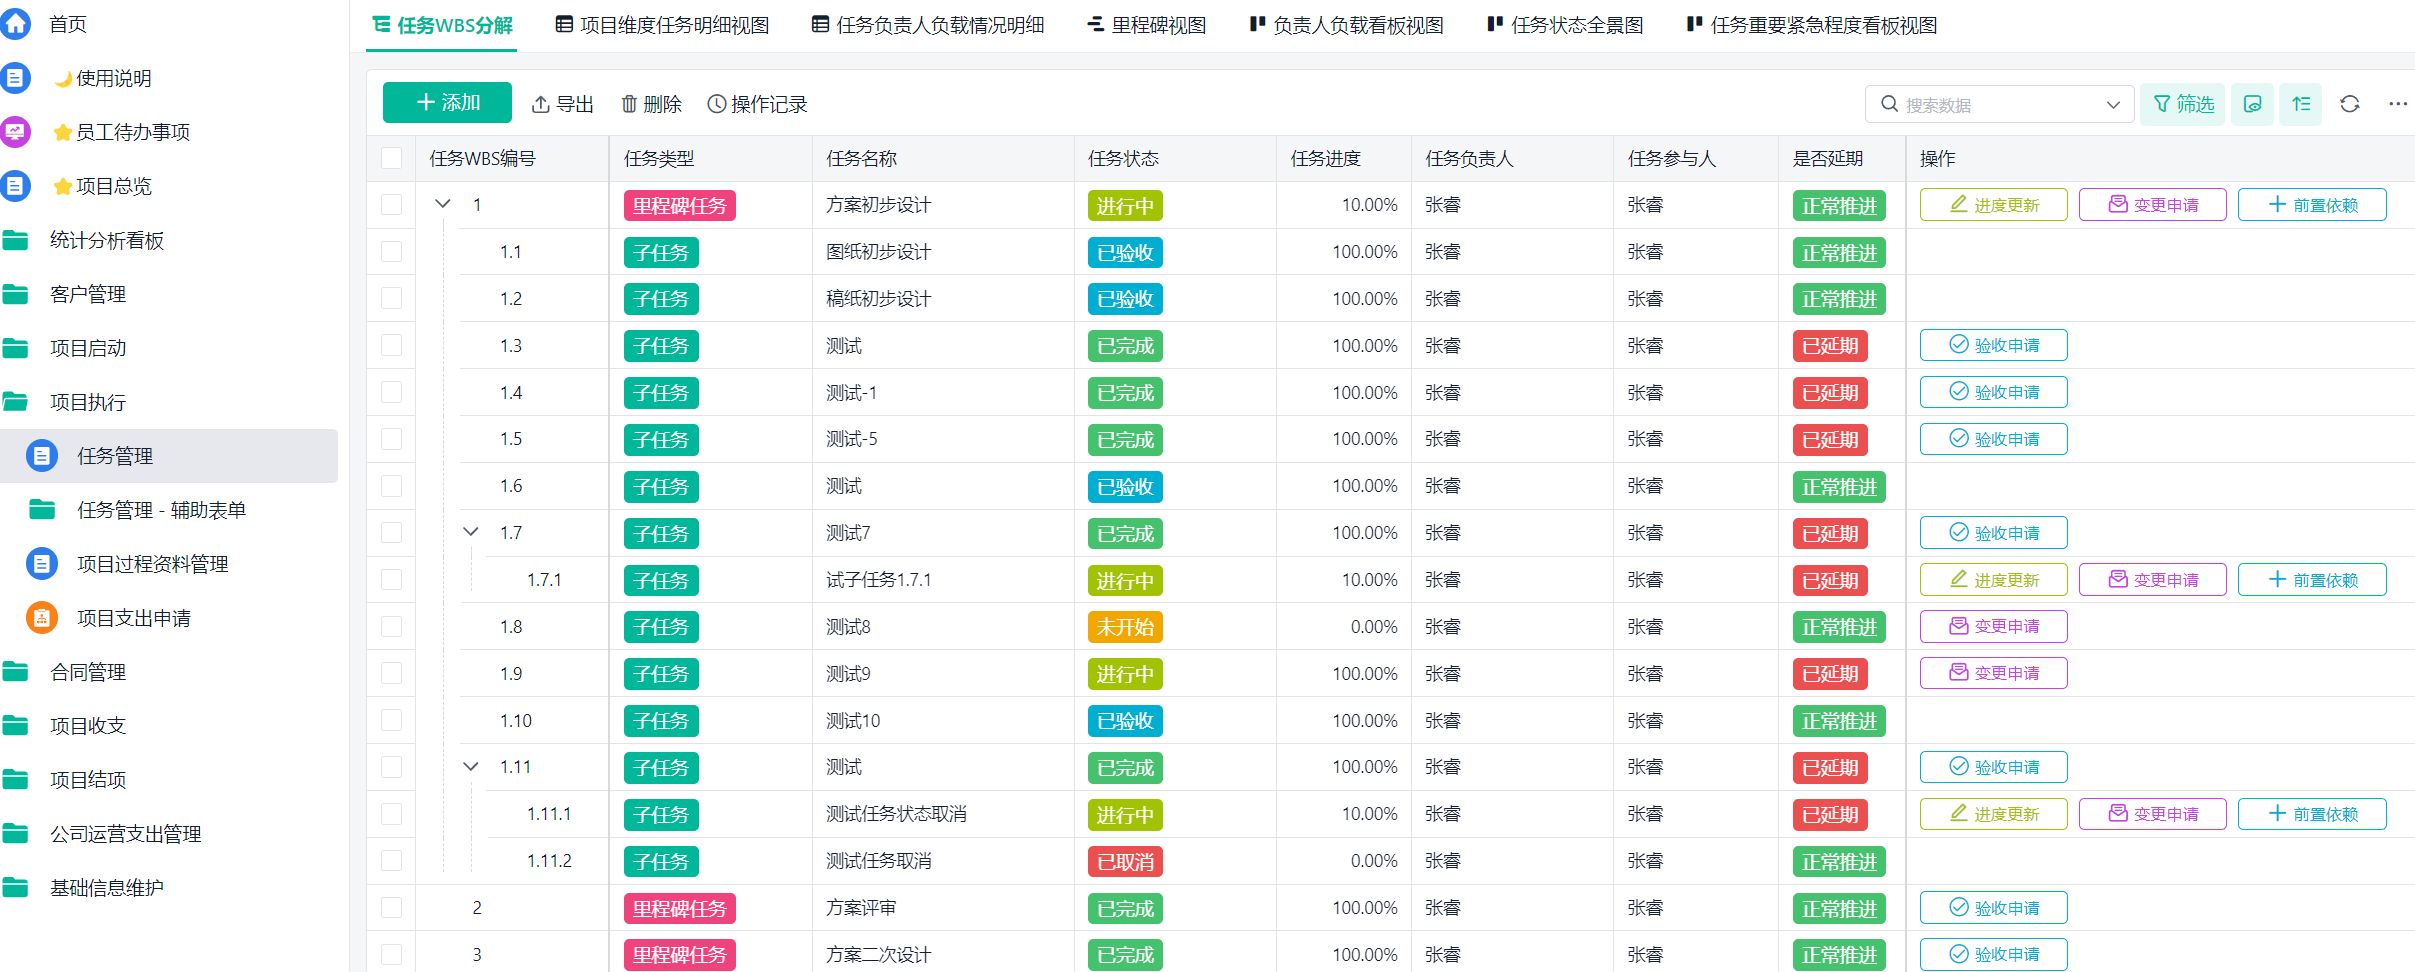Open 公司运营支出管理 folder icon
Viewport: 2415px width, 972px height.
tap(15, 834)
